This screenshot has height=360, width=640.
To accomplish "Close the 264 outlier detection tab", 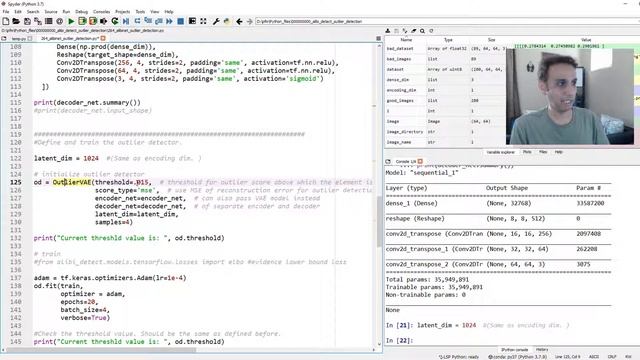I will tap(103, 38).
